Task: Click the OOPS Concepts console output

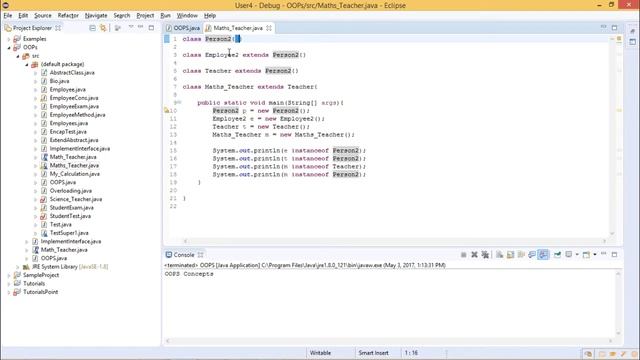Action: point(189,274)
